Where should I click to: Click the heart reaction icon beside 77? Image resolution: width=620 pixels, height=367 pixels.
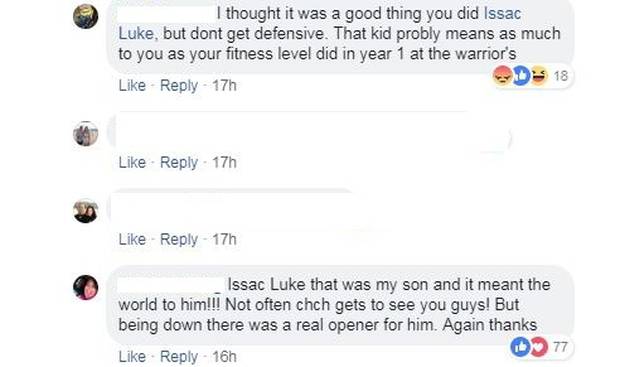[539, 347]
